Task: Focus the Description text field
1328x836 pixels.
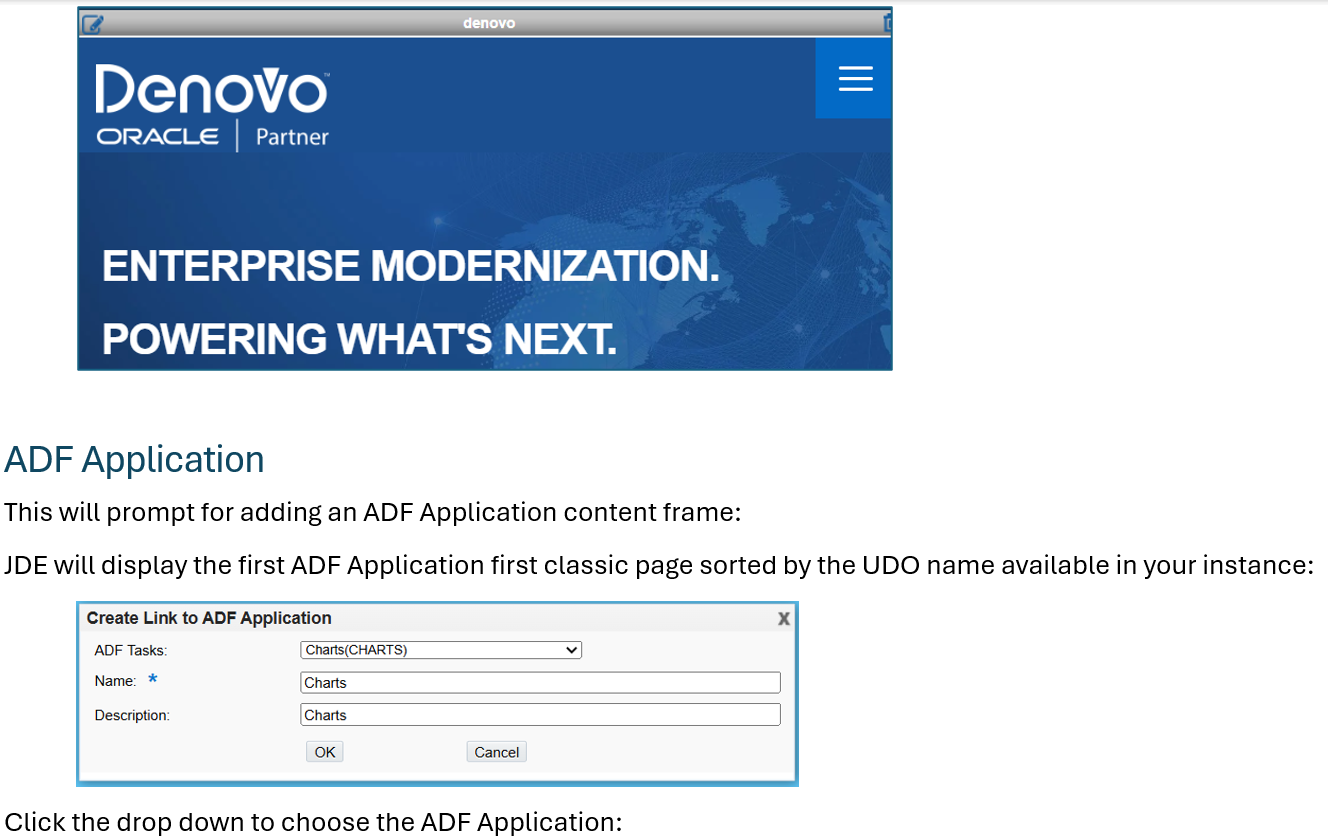Action: coord(540,715)
